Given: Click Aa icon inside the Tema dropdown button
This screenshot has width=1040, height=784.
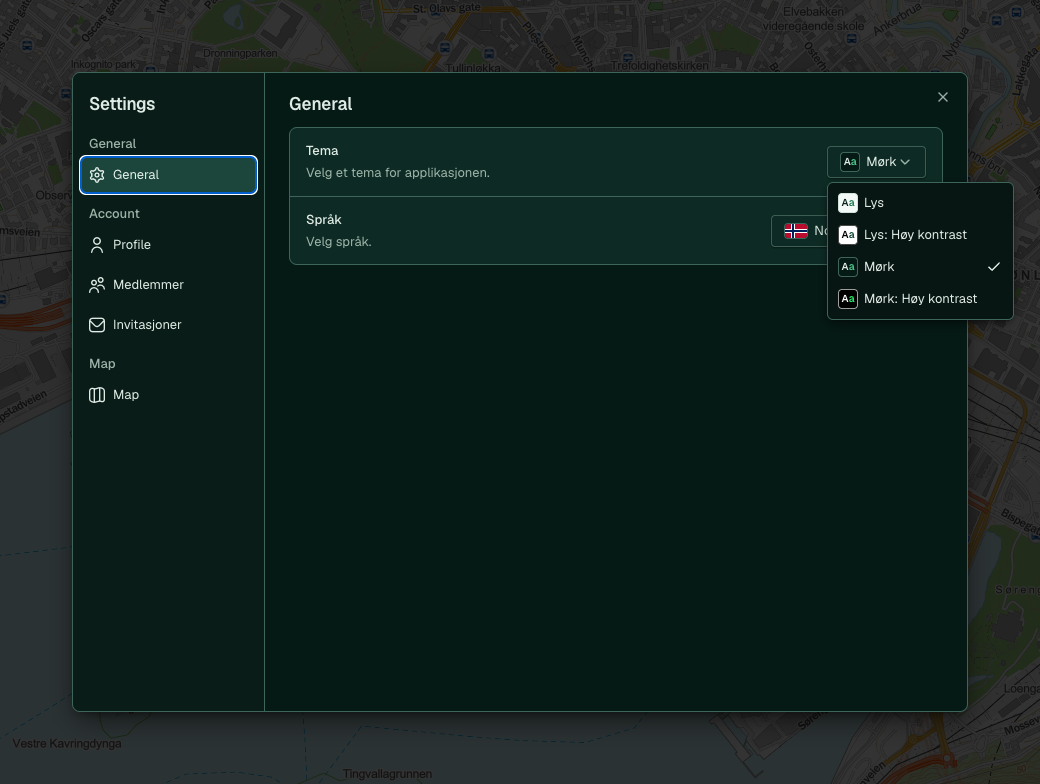Looking at the screenshot, I should pyautogui.click(x=850, y=162).
